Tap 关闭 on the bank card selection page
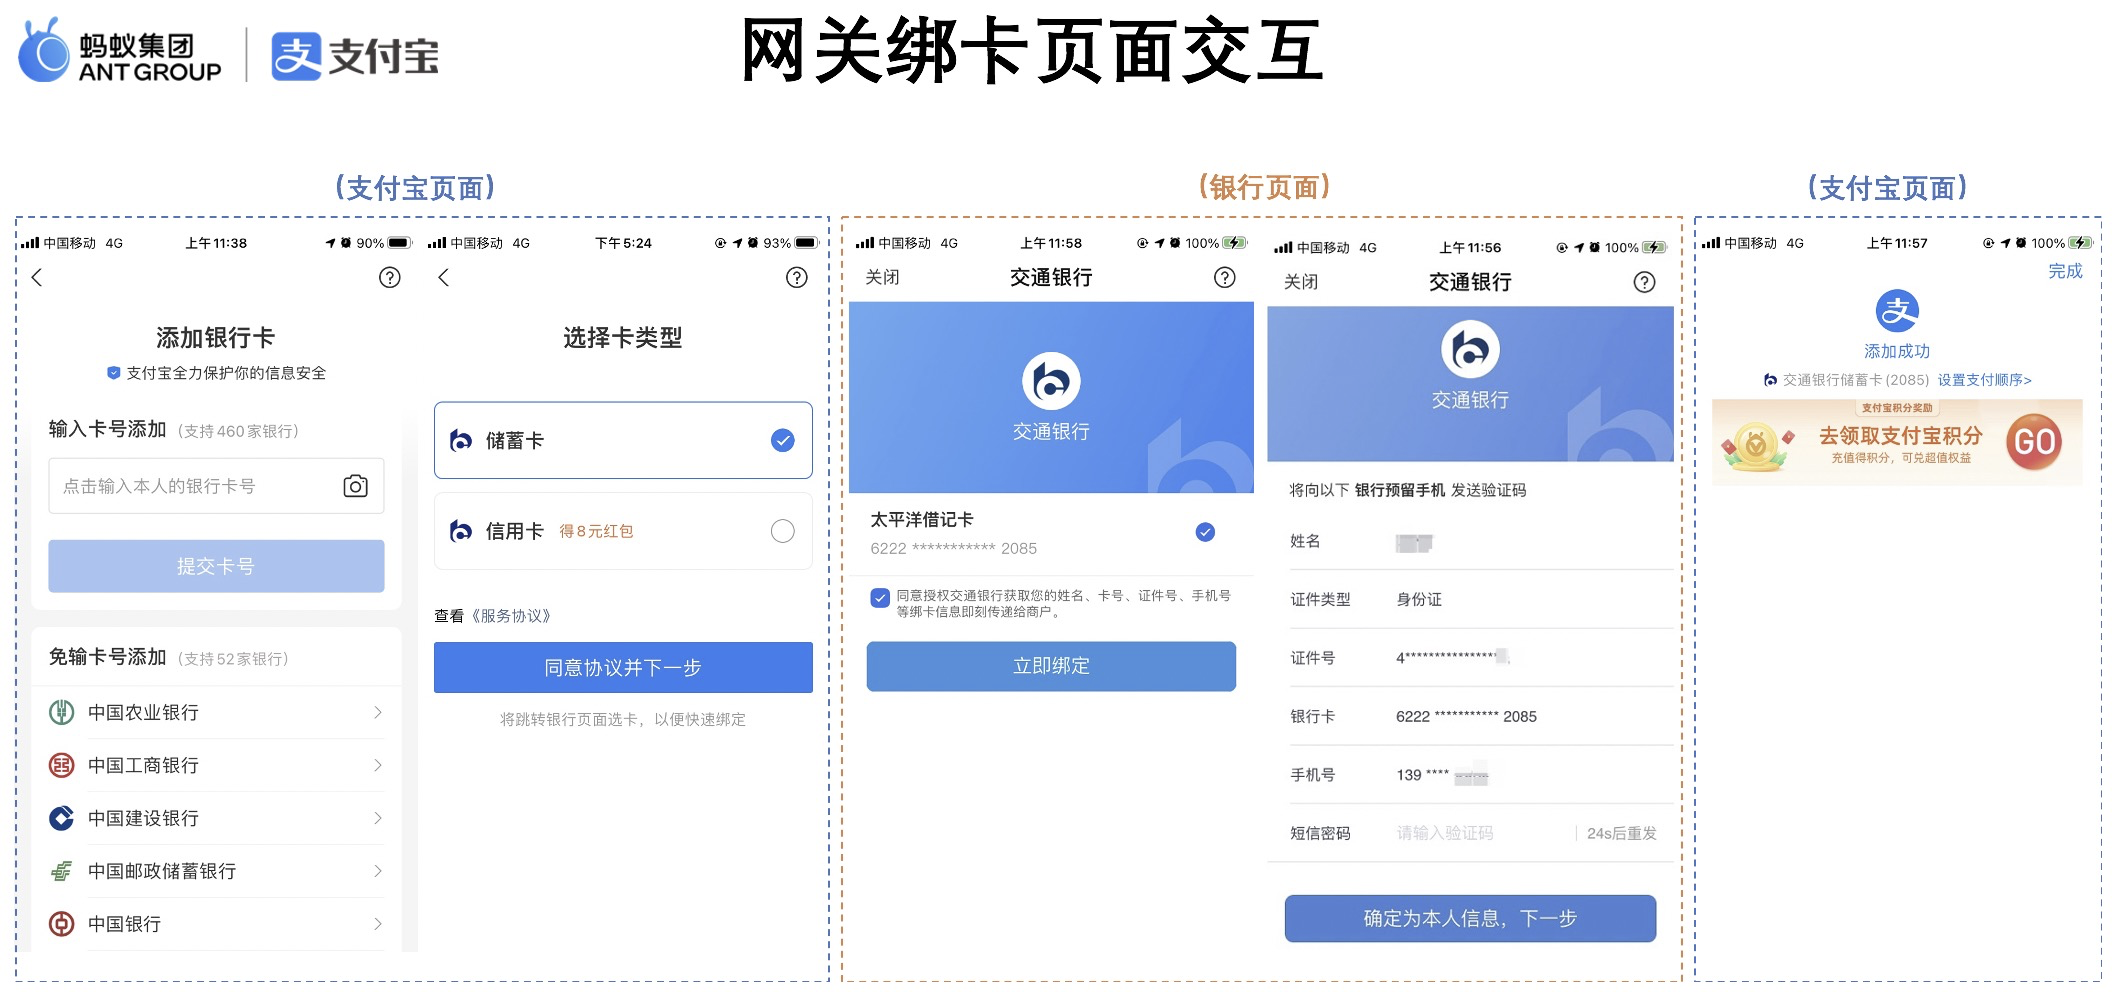 coord(882,277)
